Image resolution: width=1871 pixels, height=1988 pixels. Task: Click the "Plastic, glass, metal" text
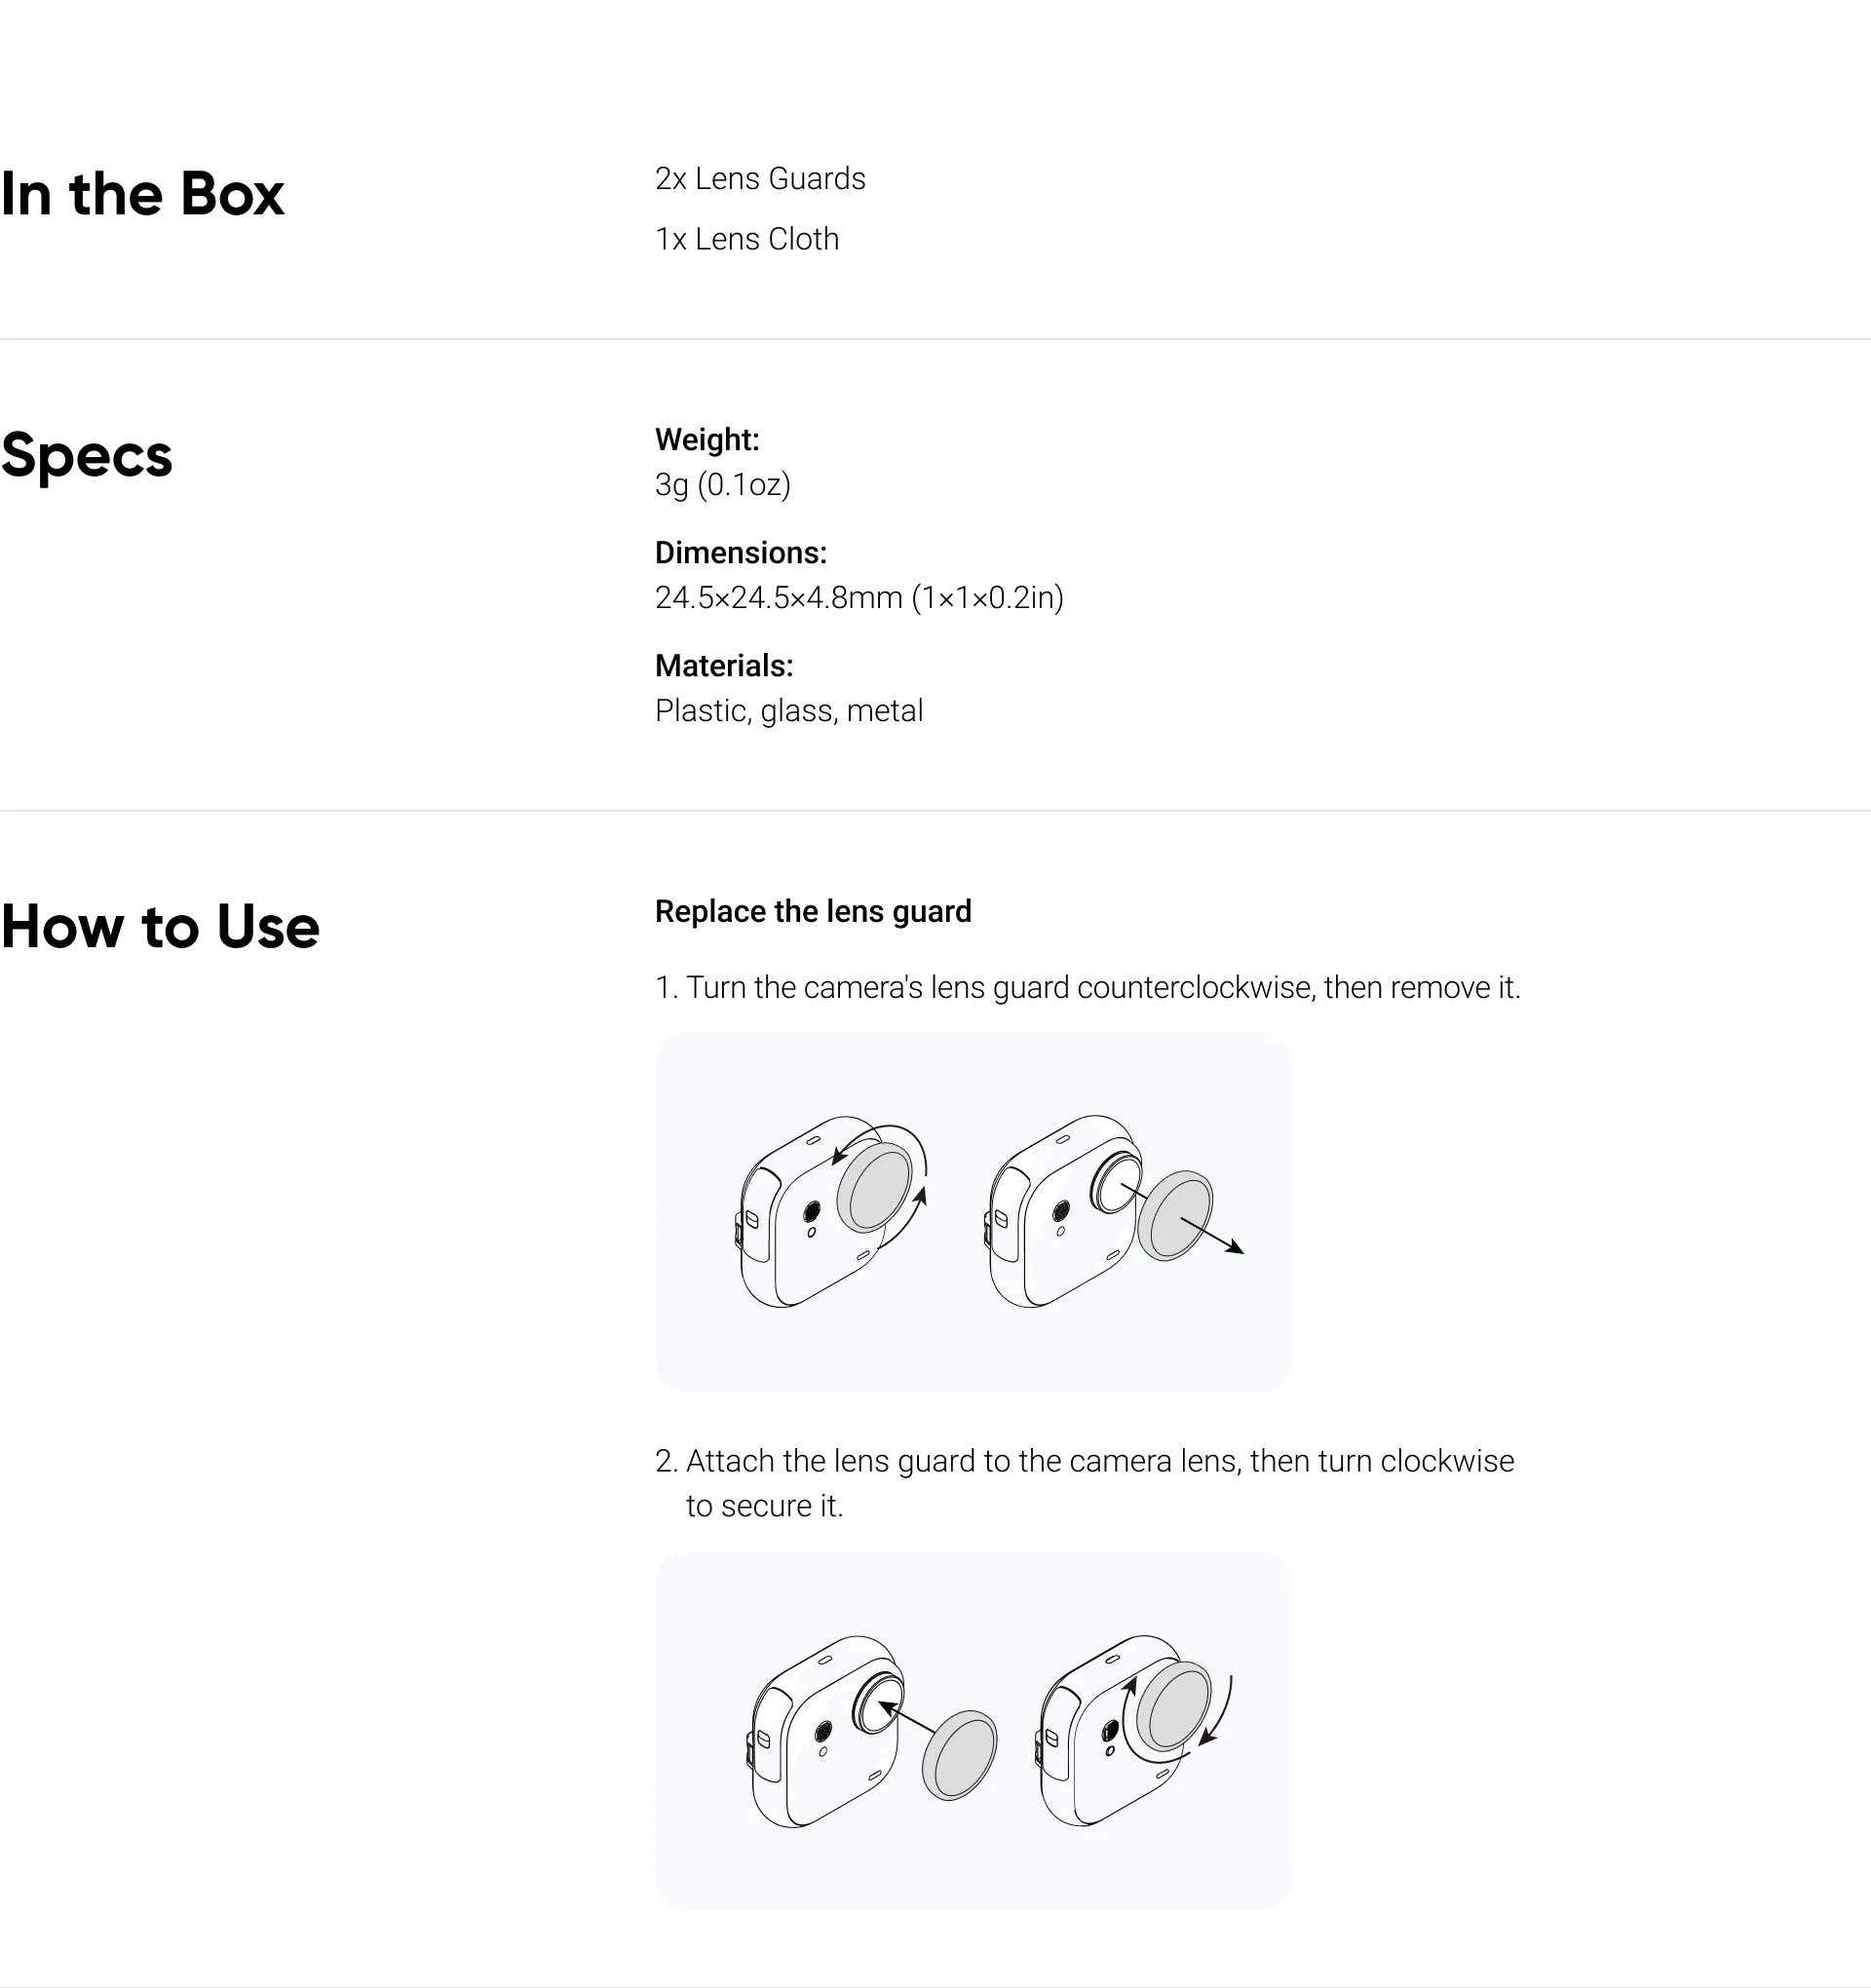click(788, 710)
